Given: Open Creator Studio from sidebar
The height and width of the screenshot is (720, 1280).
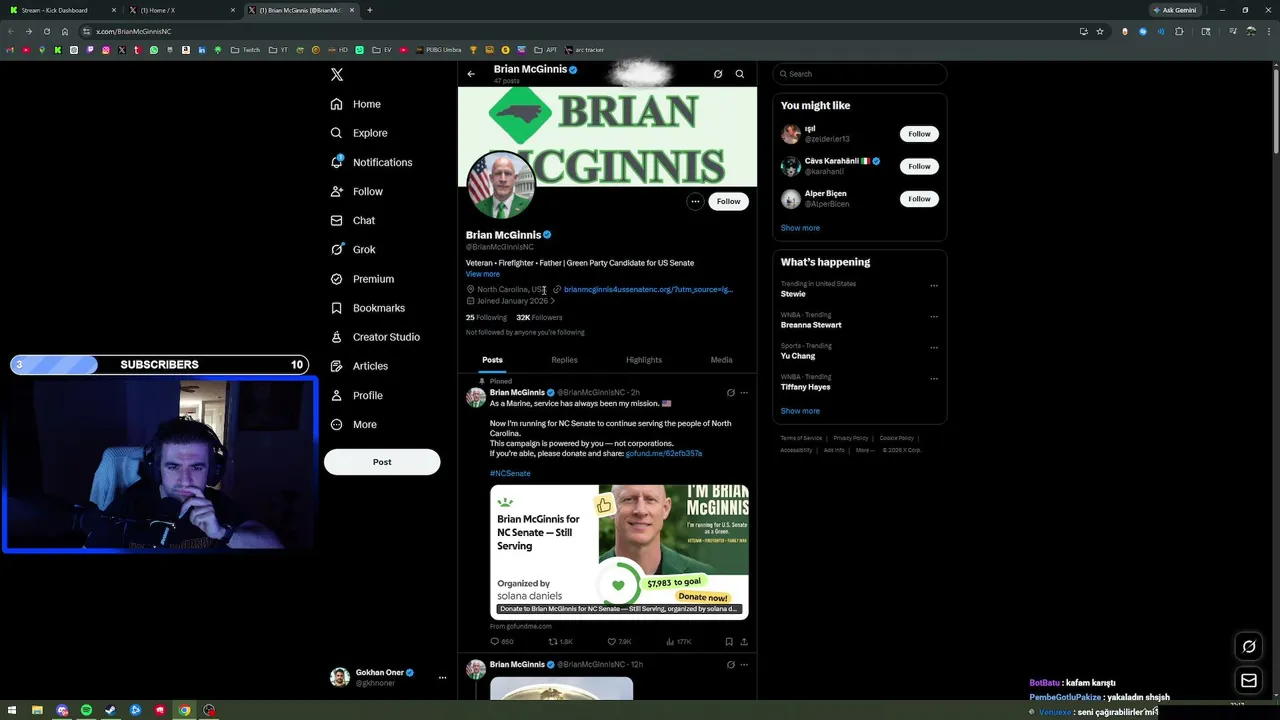Looking at the screenshot, I should (x=375, y=337).
